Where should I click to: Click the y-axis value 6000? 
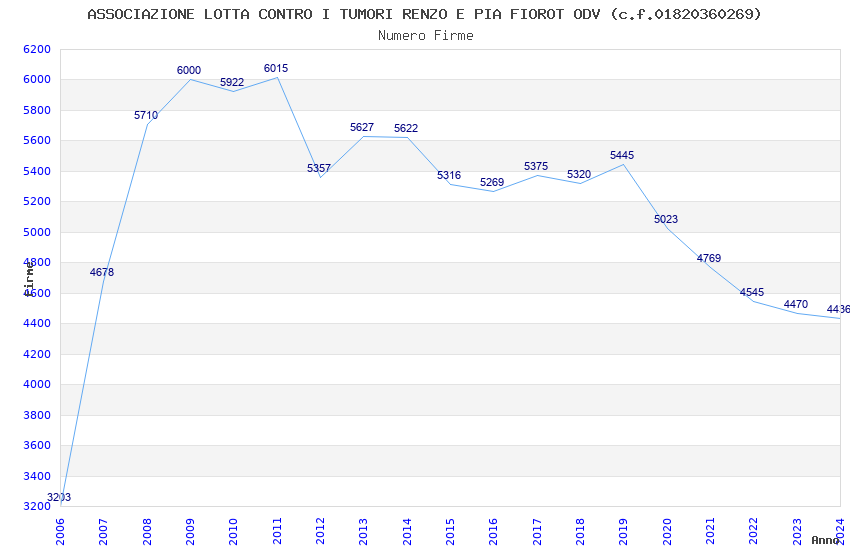(37, 80)
